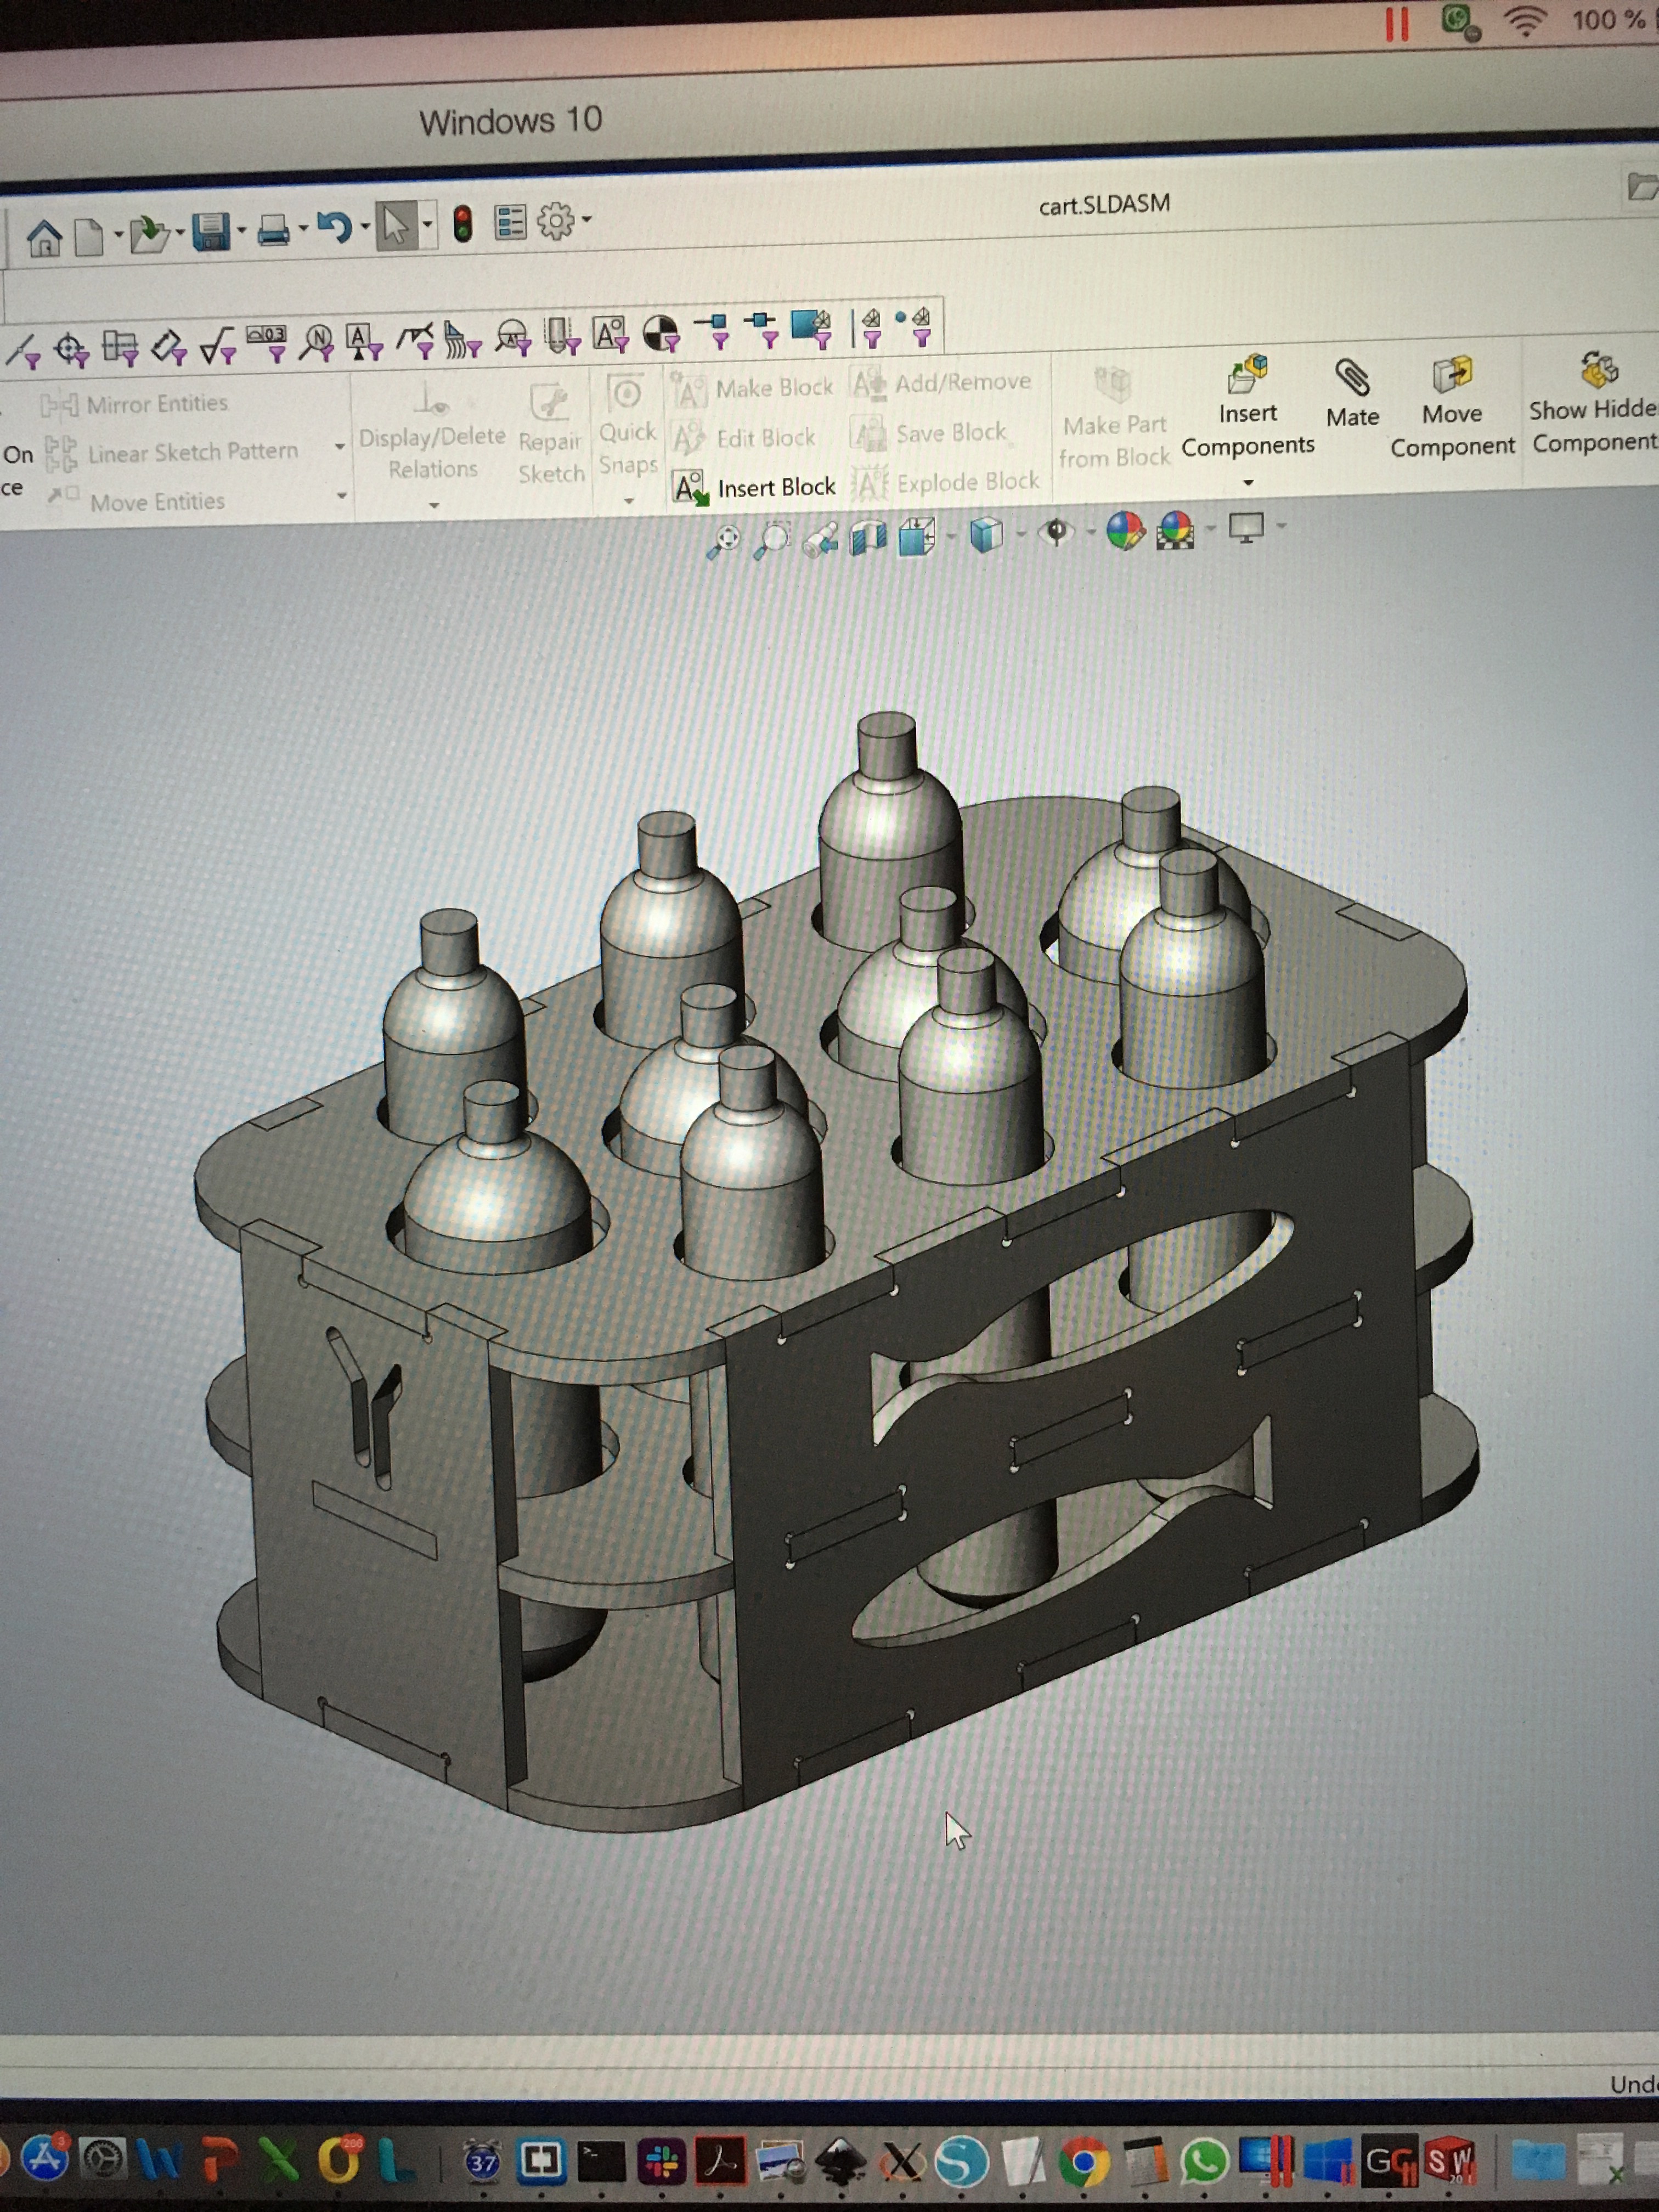Click the Rebuild traffic light icon

(x=462, y=224)
